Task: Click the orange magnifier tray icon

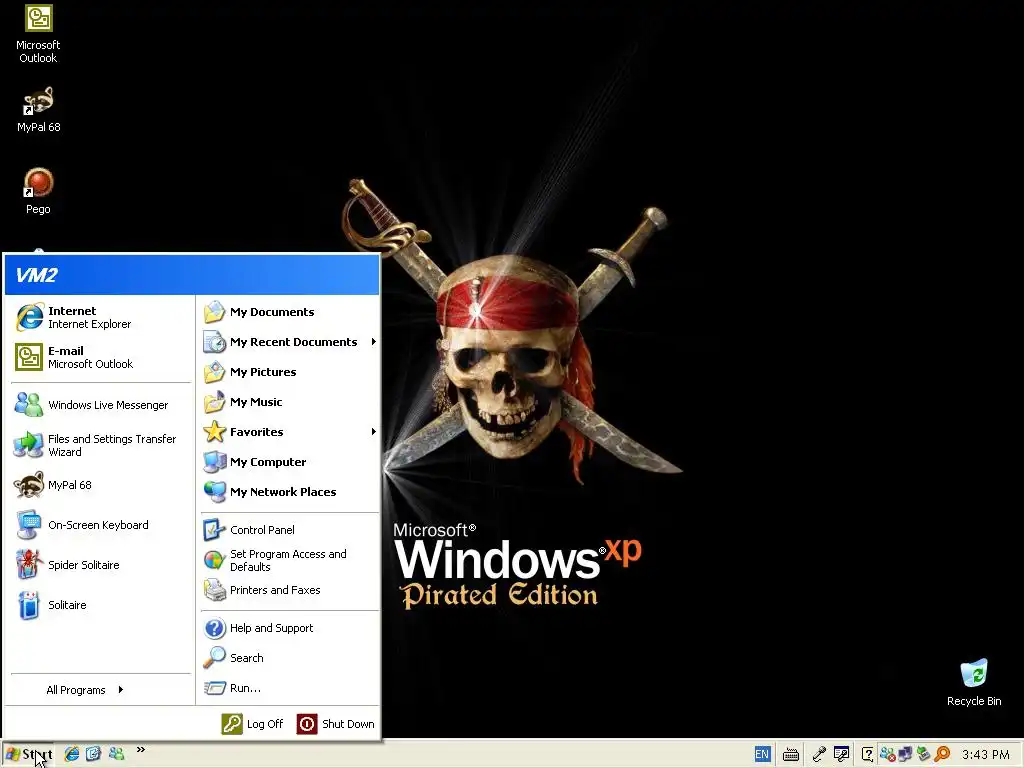Action: coord(942,754)
